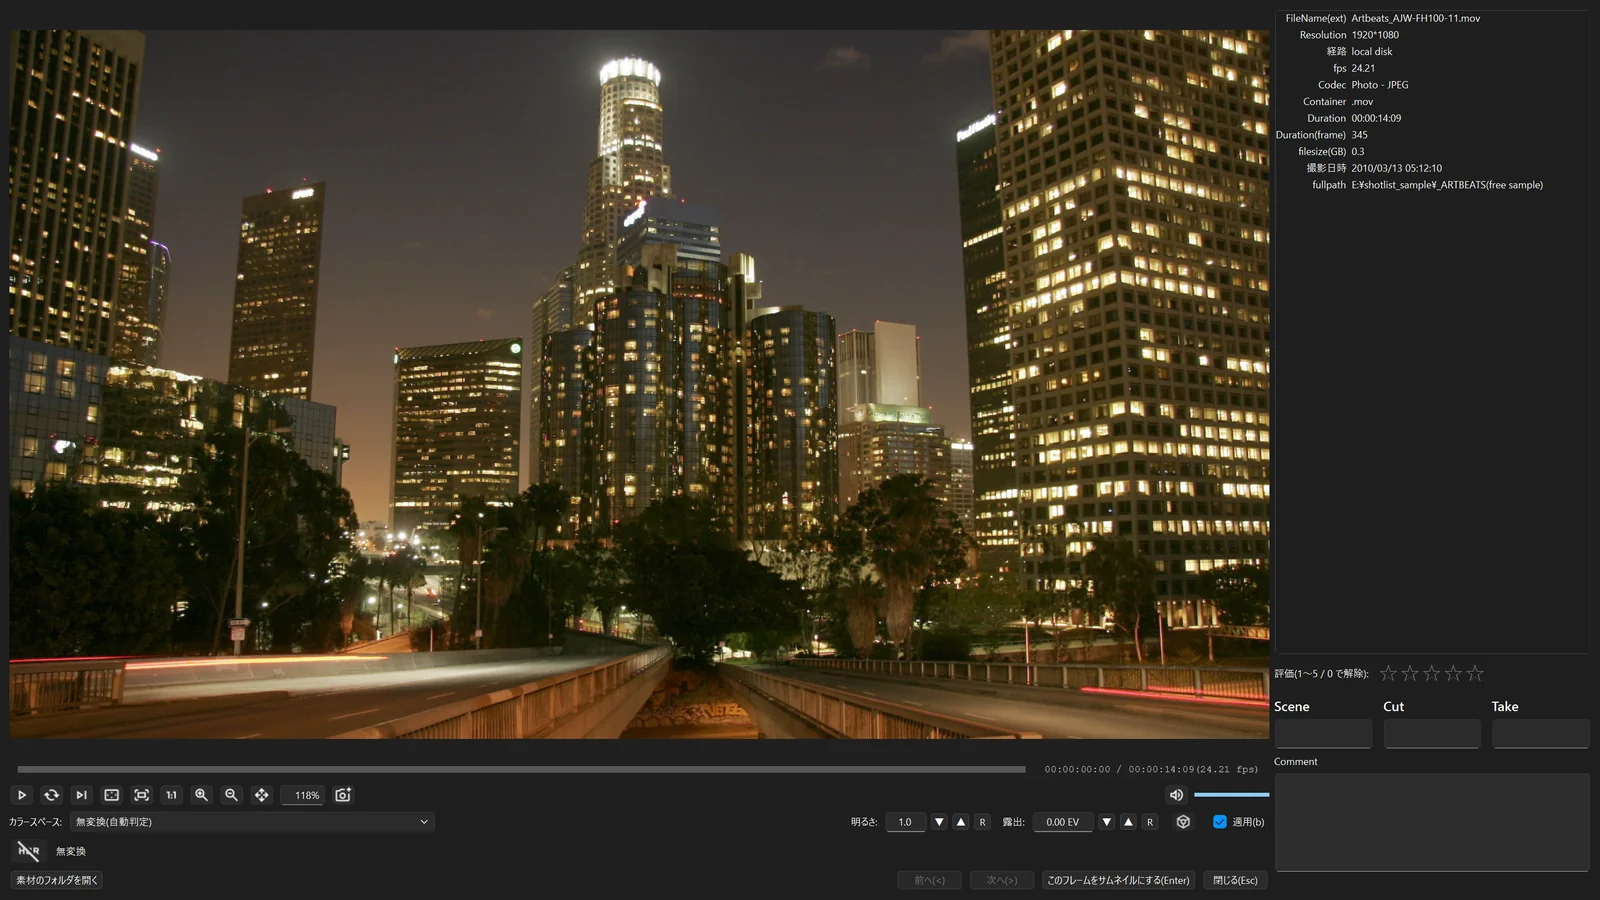The width and height of the screenshot is (1600, 900).
Task: Click the playback seek bar
Action: click(x=521, y=769)
